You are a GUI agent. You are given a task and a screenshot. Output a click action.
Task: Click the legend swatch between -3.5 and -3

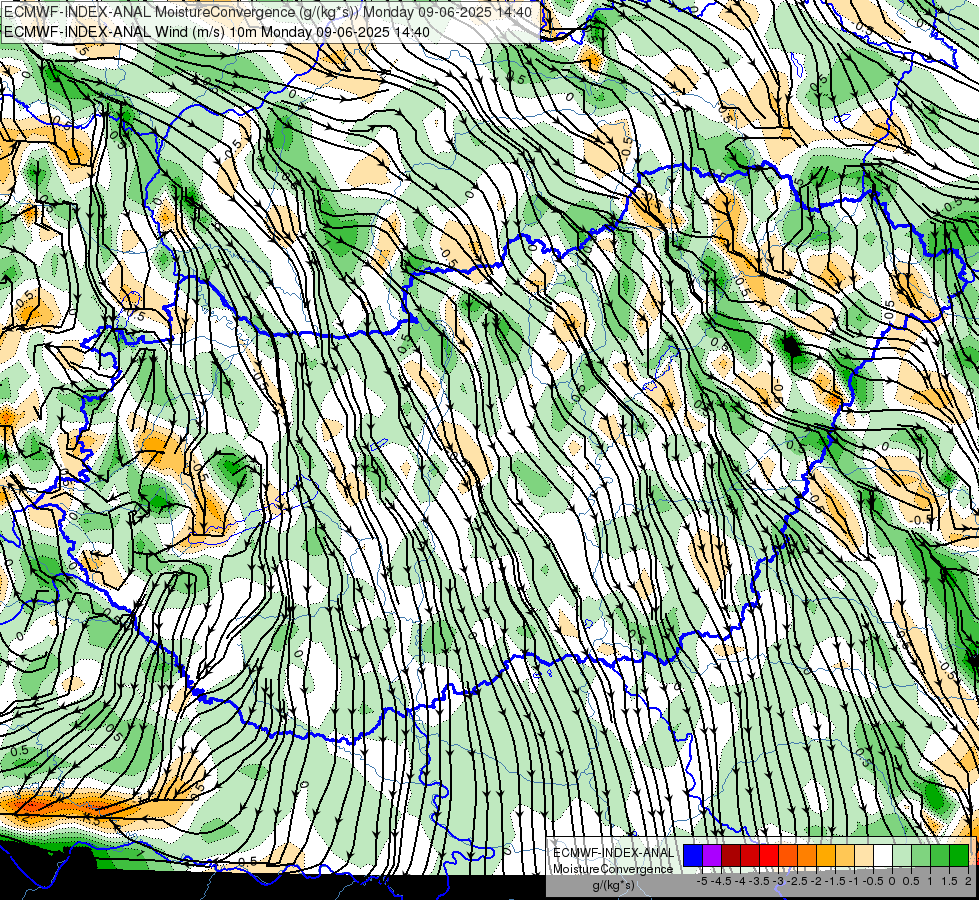(769, 856)
